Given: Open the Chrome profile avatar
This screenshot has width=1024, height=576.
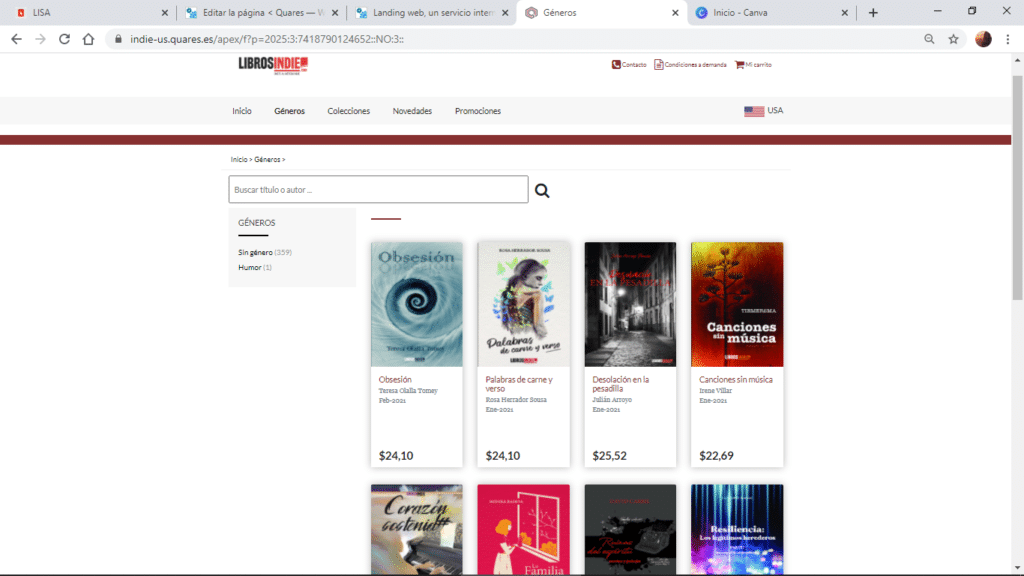Looking at the screenshot, I should tap(983, 39).
